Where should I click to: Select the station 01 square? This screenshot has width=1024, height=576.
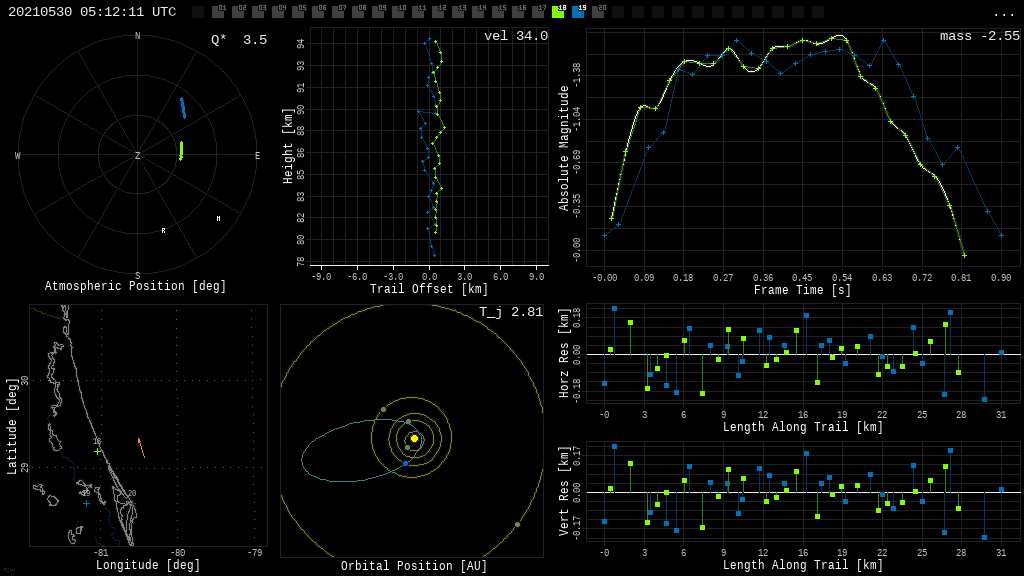click(x=218, y=12)
